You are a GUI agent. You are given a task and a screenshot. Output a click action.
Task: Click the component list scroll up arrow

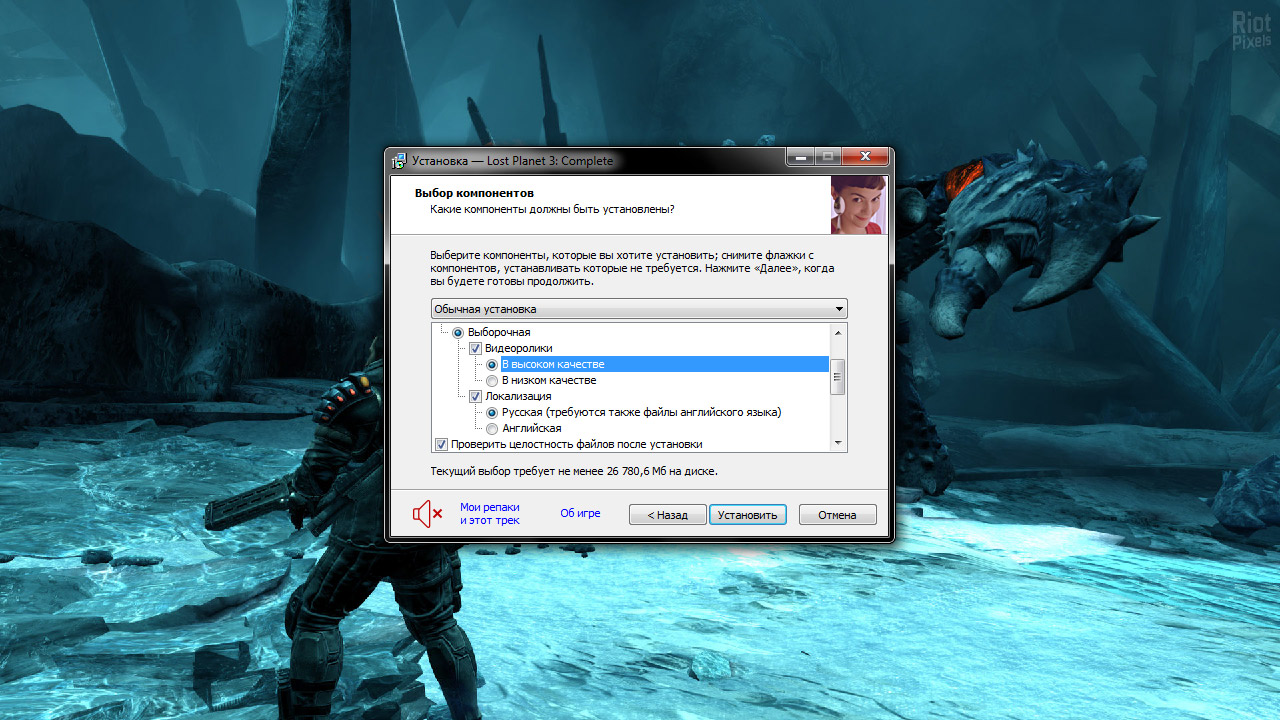coord(838,331)
